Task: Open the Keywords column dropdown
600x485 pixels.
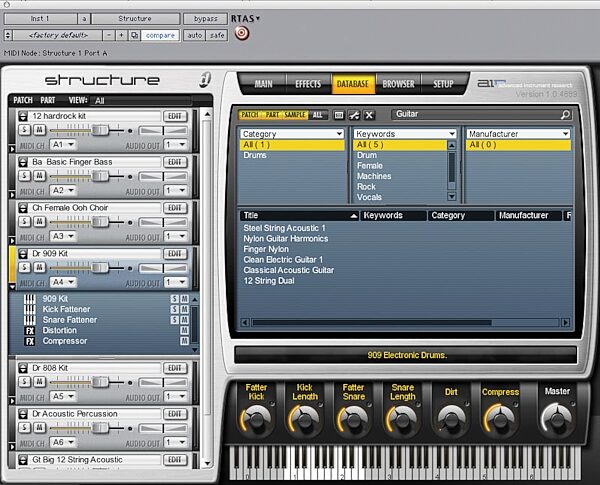Action: tap(405, 134)
